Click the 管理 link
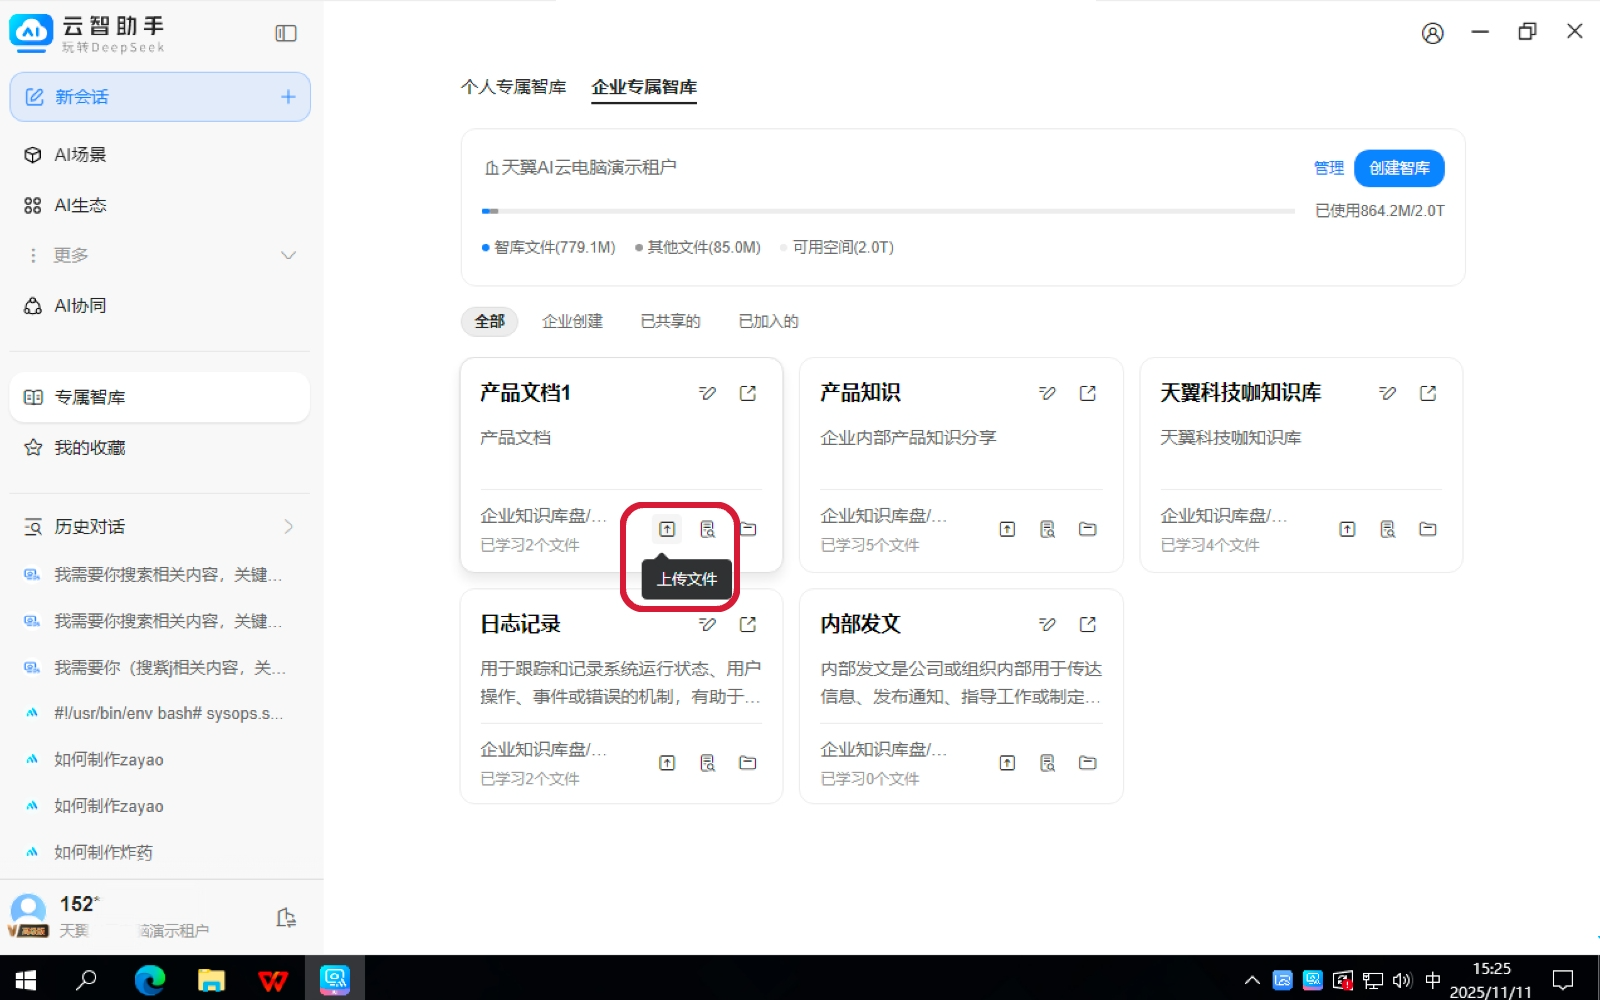1600x1000 pixels. 1328,168
